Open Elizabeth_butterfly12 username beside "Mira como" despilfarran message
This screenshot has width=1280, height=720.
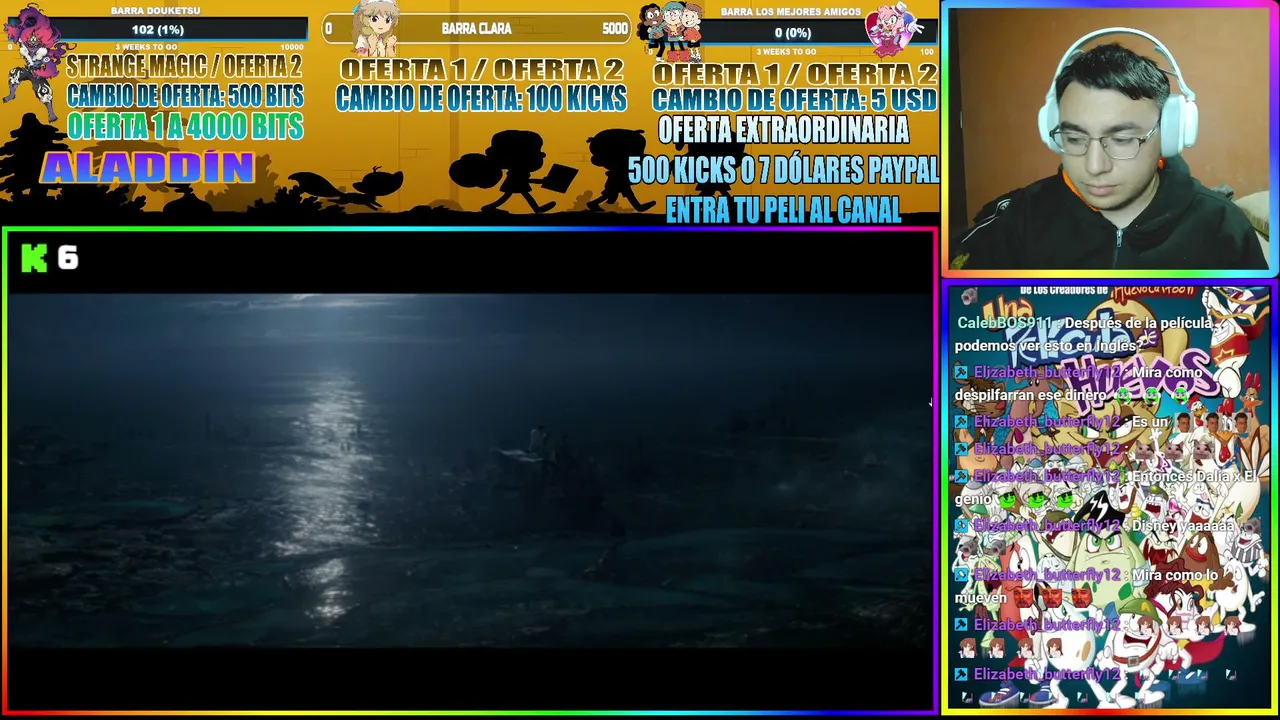(x=1047, y=372)
